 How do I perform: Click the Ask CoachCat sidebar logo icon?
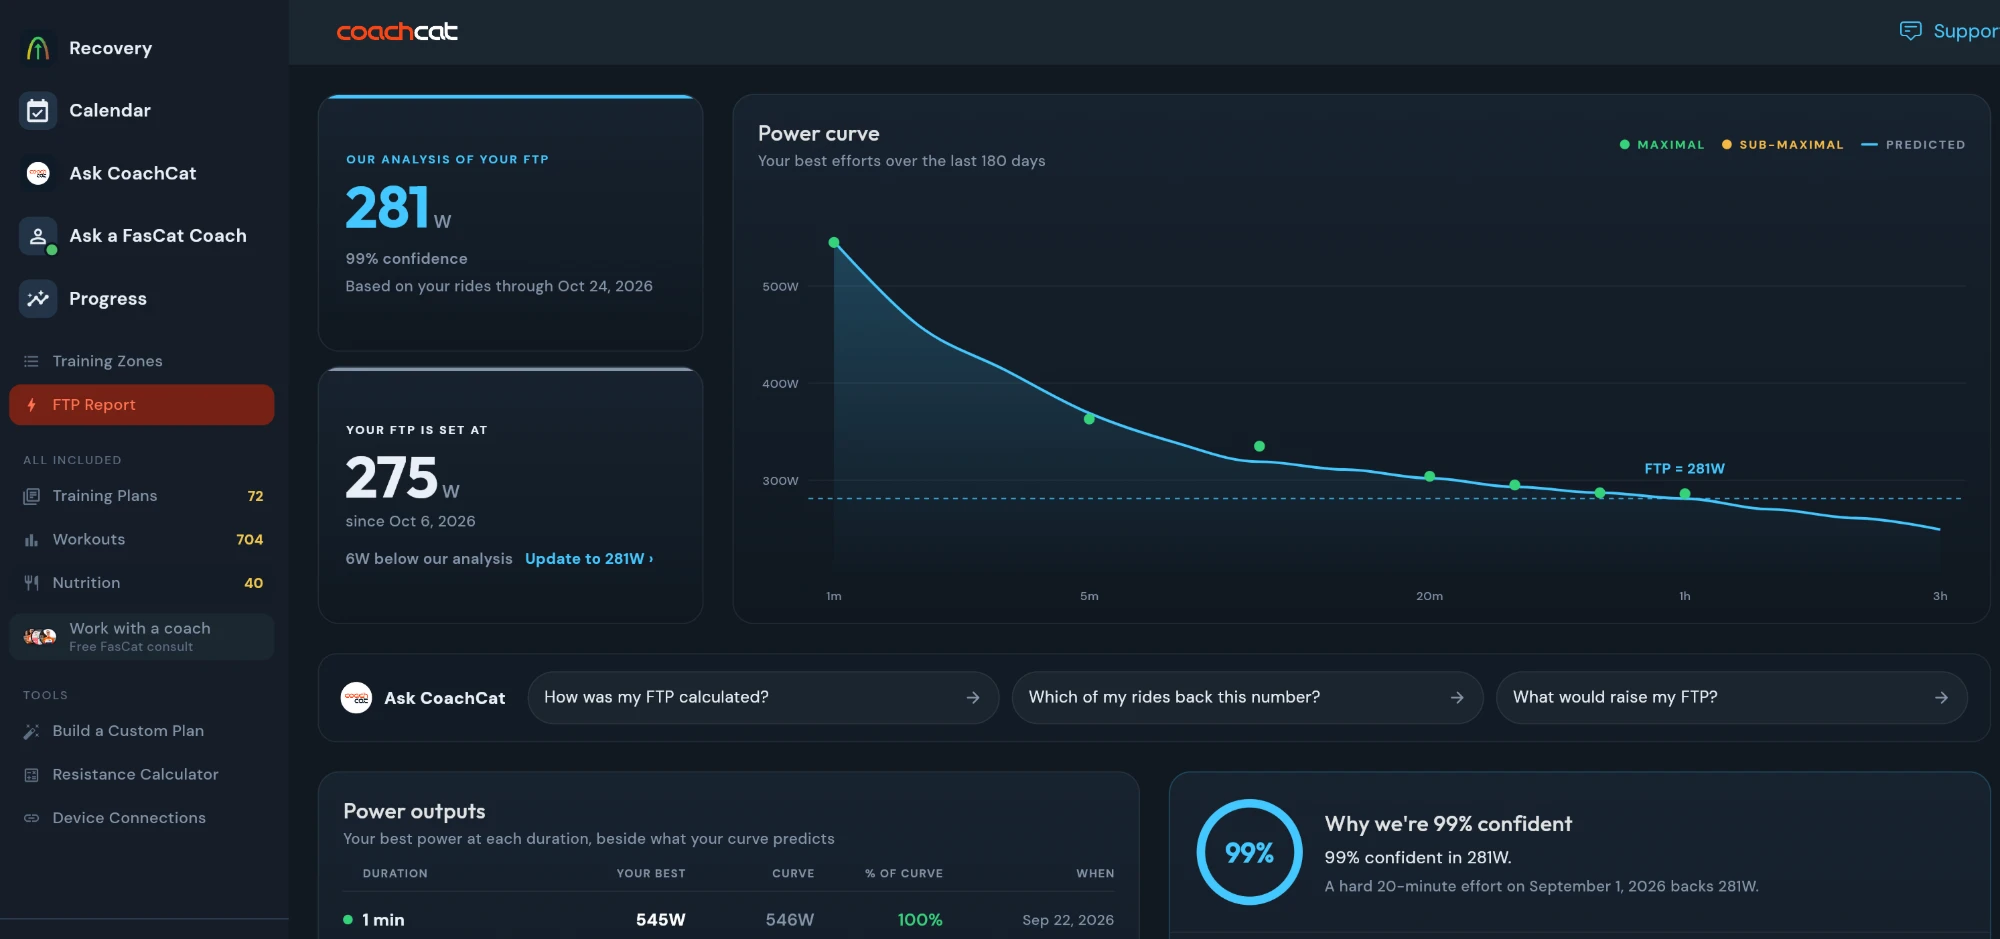(38, 174)
